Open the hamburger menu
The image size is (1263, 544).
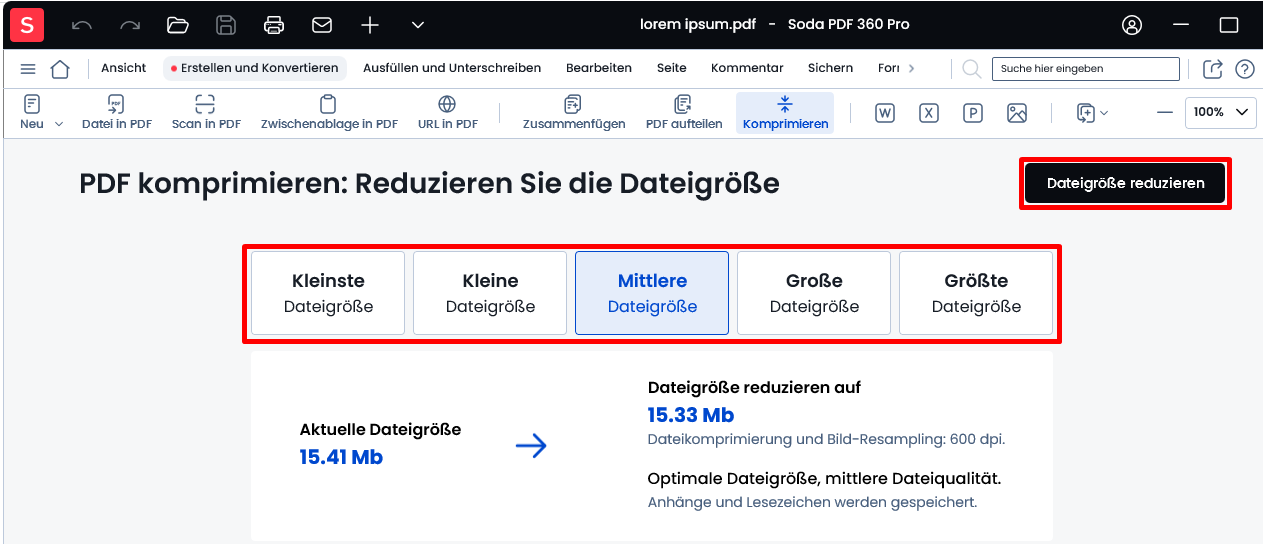[28, 69]
